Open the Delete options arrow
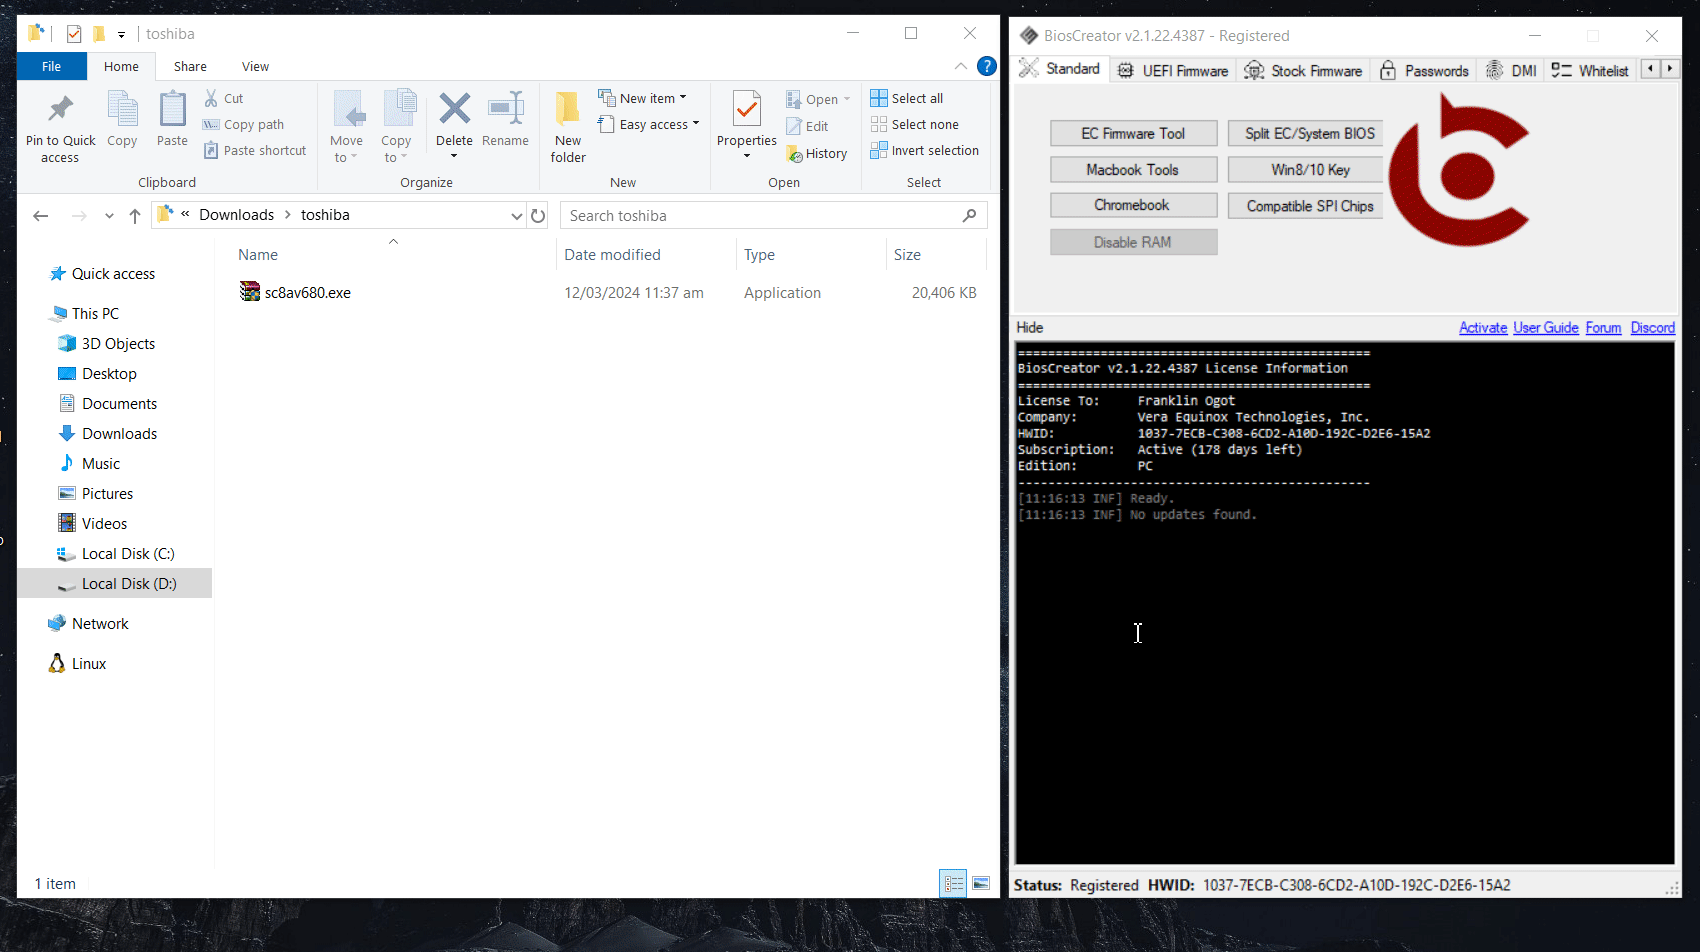Image resolution: width=1700 pixels, height=952 pixels. (x=454, y=156)
